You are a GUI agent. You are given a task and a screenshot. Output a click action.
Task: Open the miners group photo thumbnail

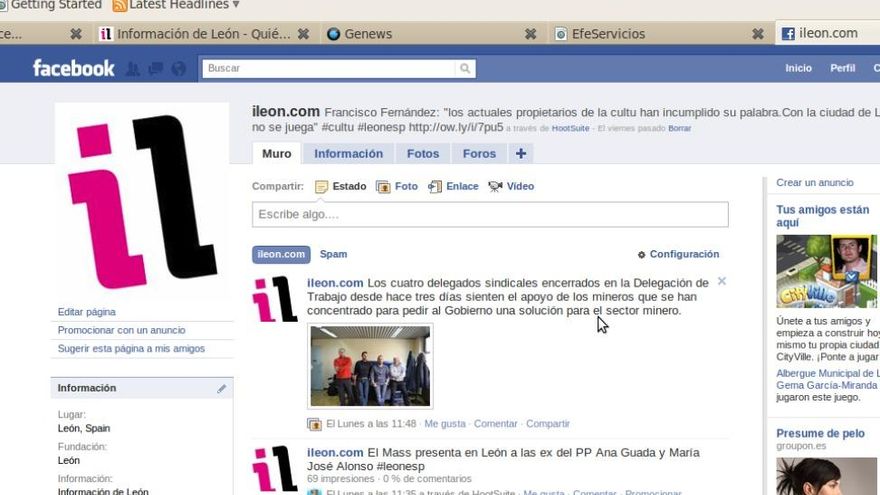(370, 366)
